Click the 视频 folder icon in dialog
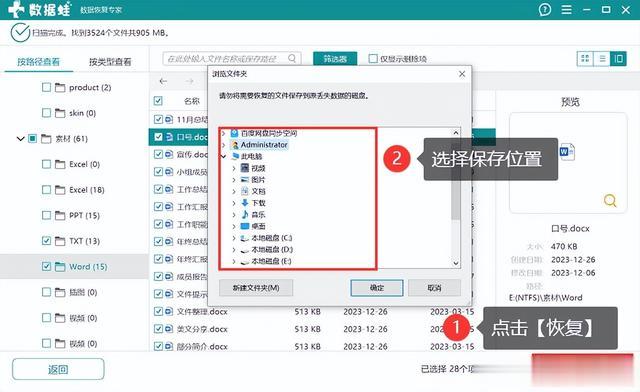Viewport: 640px width, 392px height. [245, 168]
